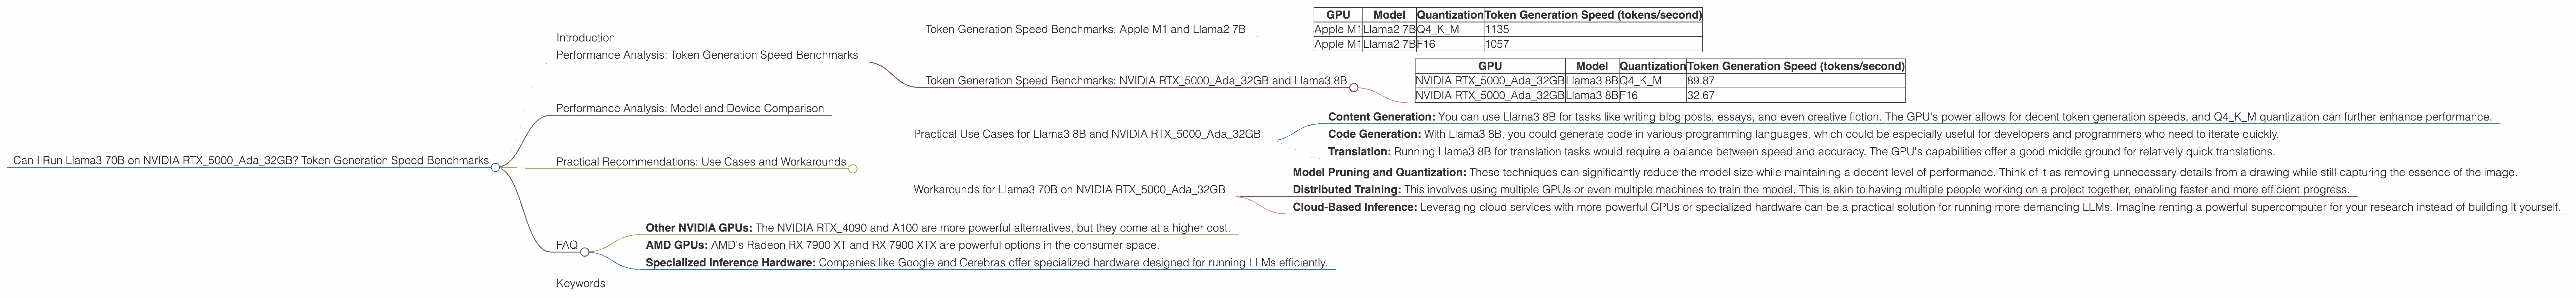Screen dimensions: 2576x298
Task: Collapse the Practical Recommendations node circle
Action: pyautogui.click(x=853, y=169)
